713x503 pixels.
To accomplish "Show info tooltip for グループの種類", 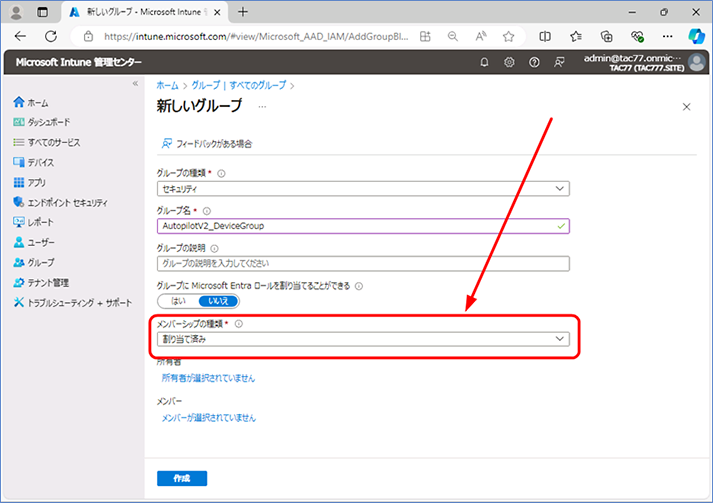I will pyautogui.click(x=221, y=173).
